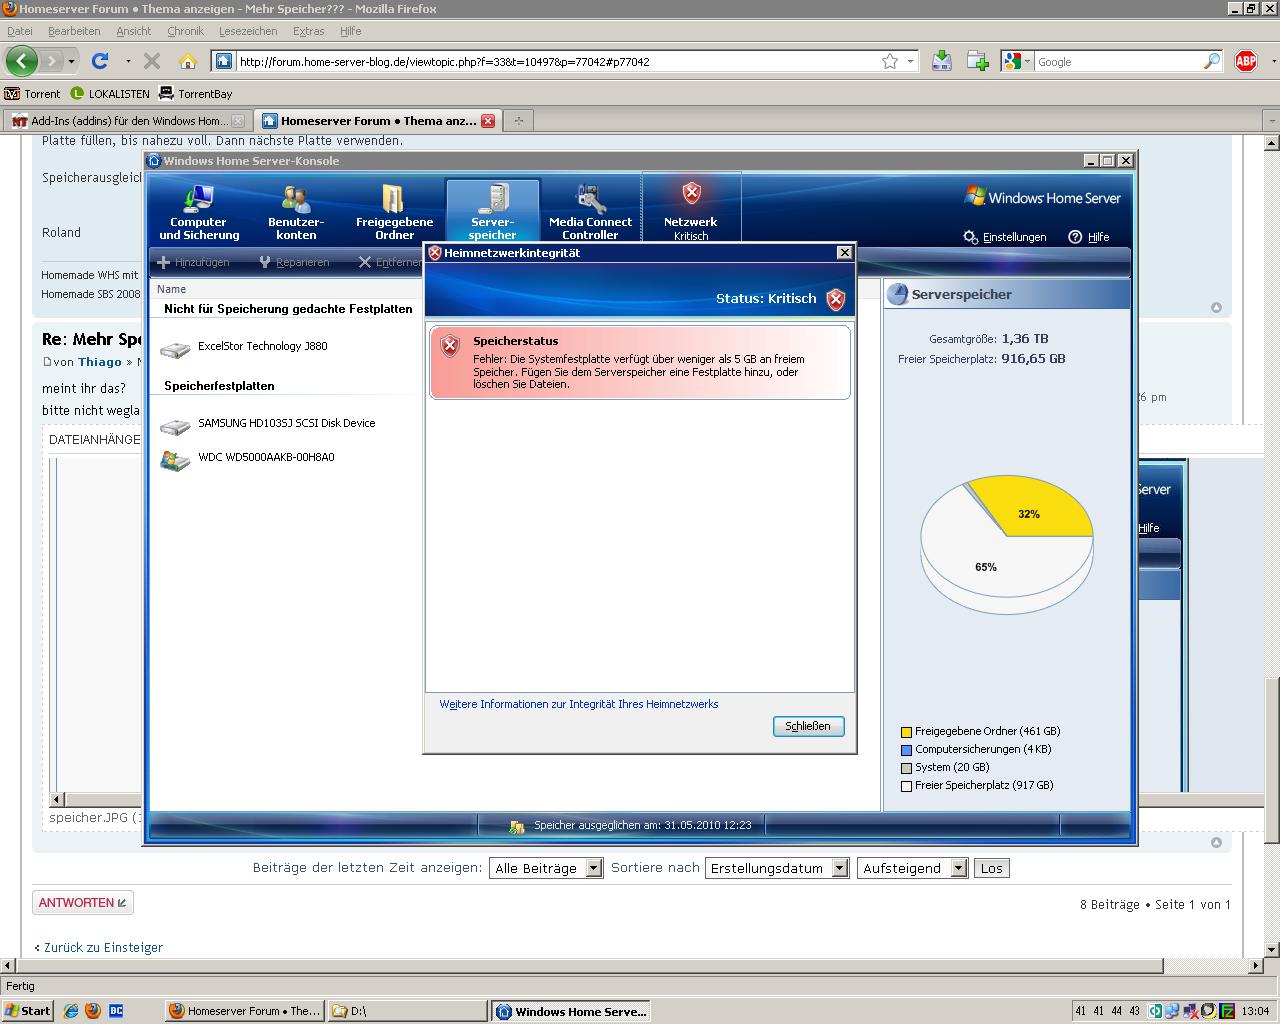Bookmark page with star icon
The height and width of the screenshot is (1024, 1280).
[x=890, y=62]
